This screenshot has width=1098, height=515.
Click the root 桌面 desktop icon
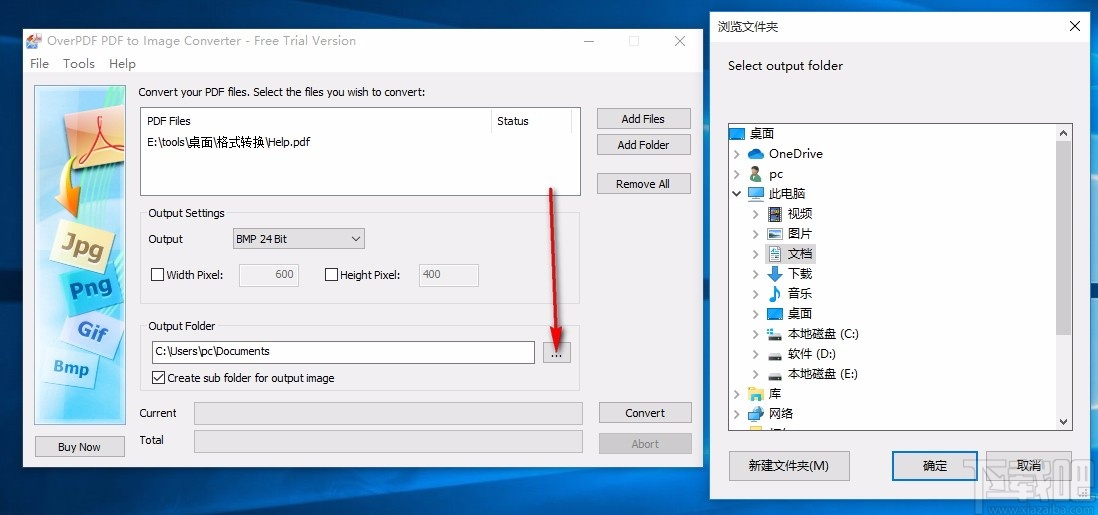coord(737,134)
